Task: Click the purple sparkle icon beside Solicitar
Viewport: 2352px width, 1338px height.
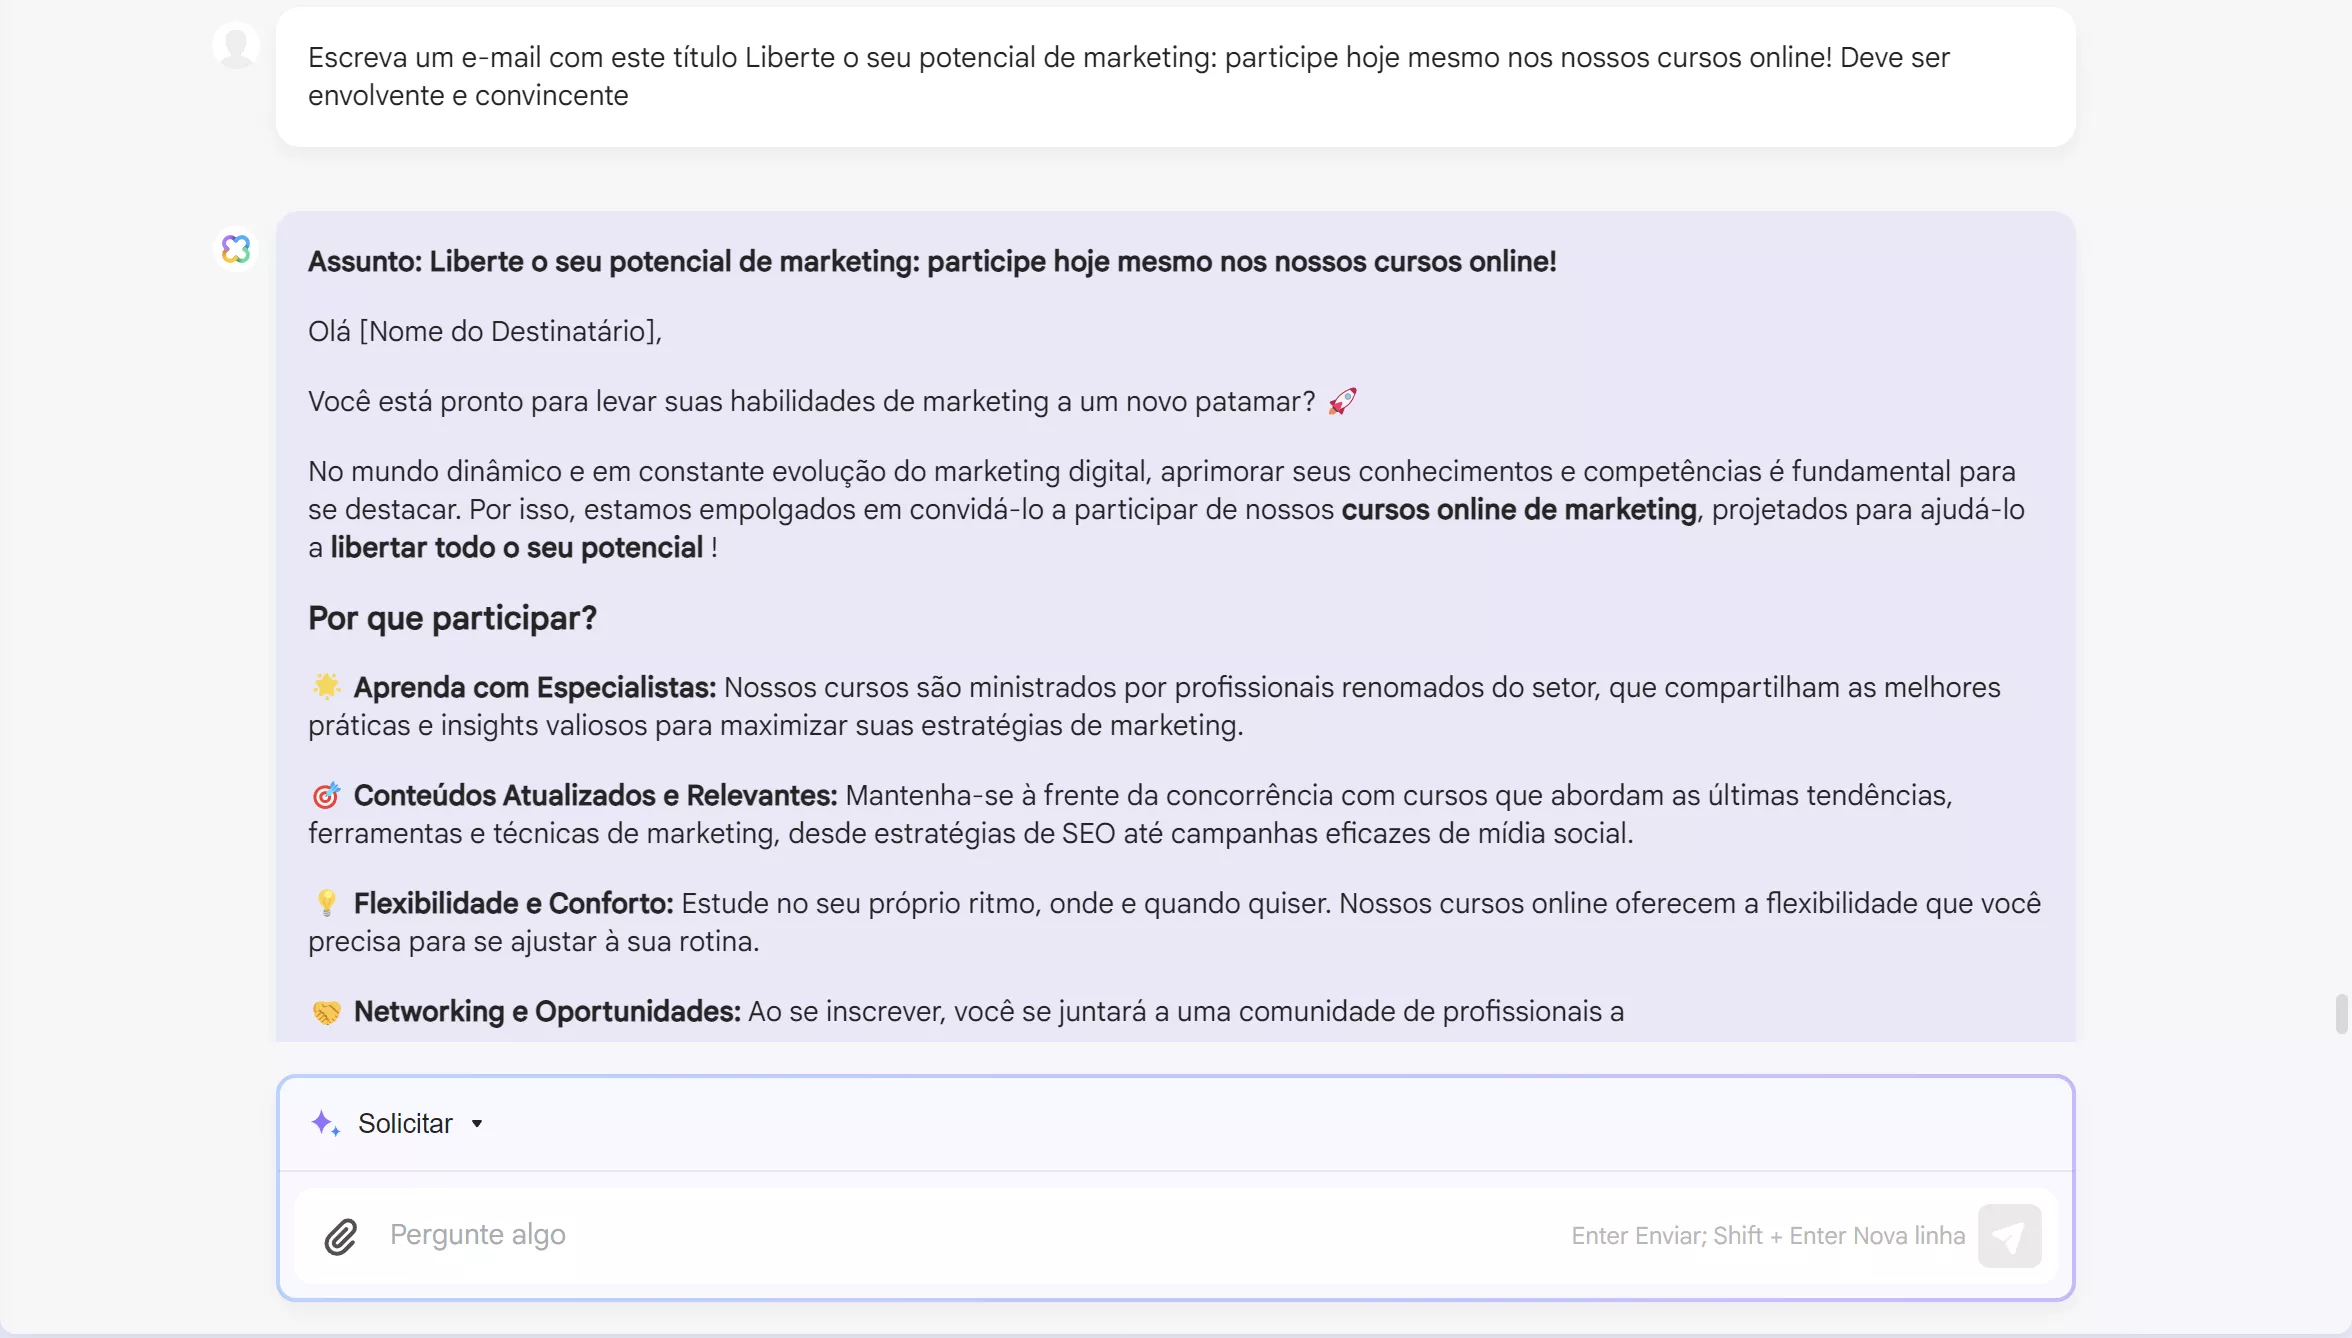Action: [325, 1123]
